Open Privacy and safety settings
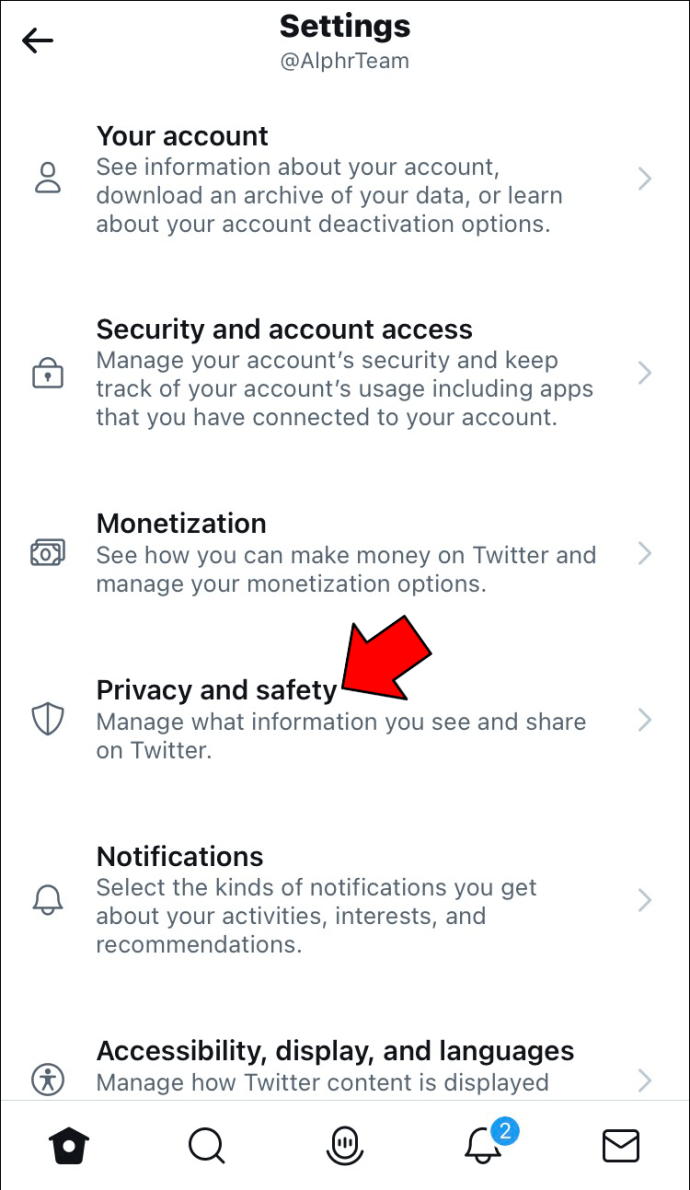Image resolution: width=690 pixels, height=1190 pixels. pos(345,719)
